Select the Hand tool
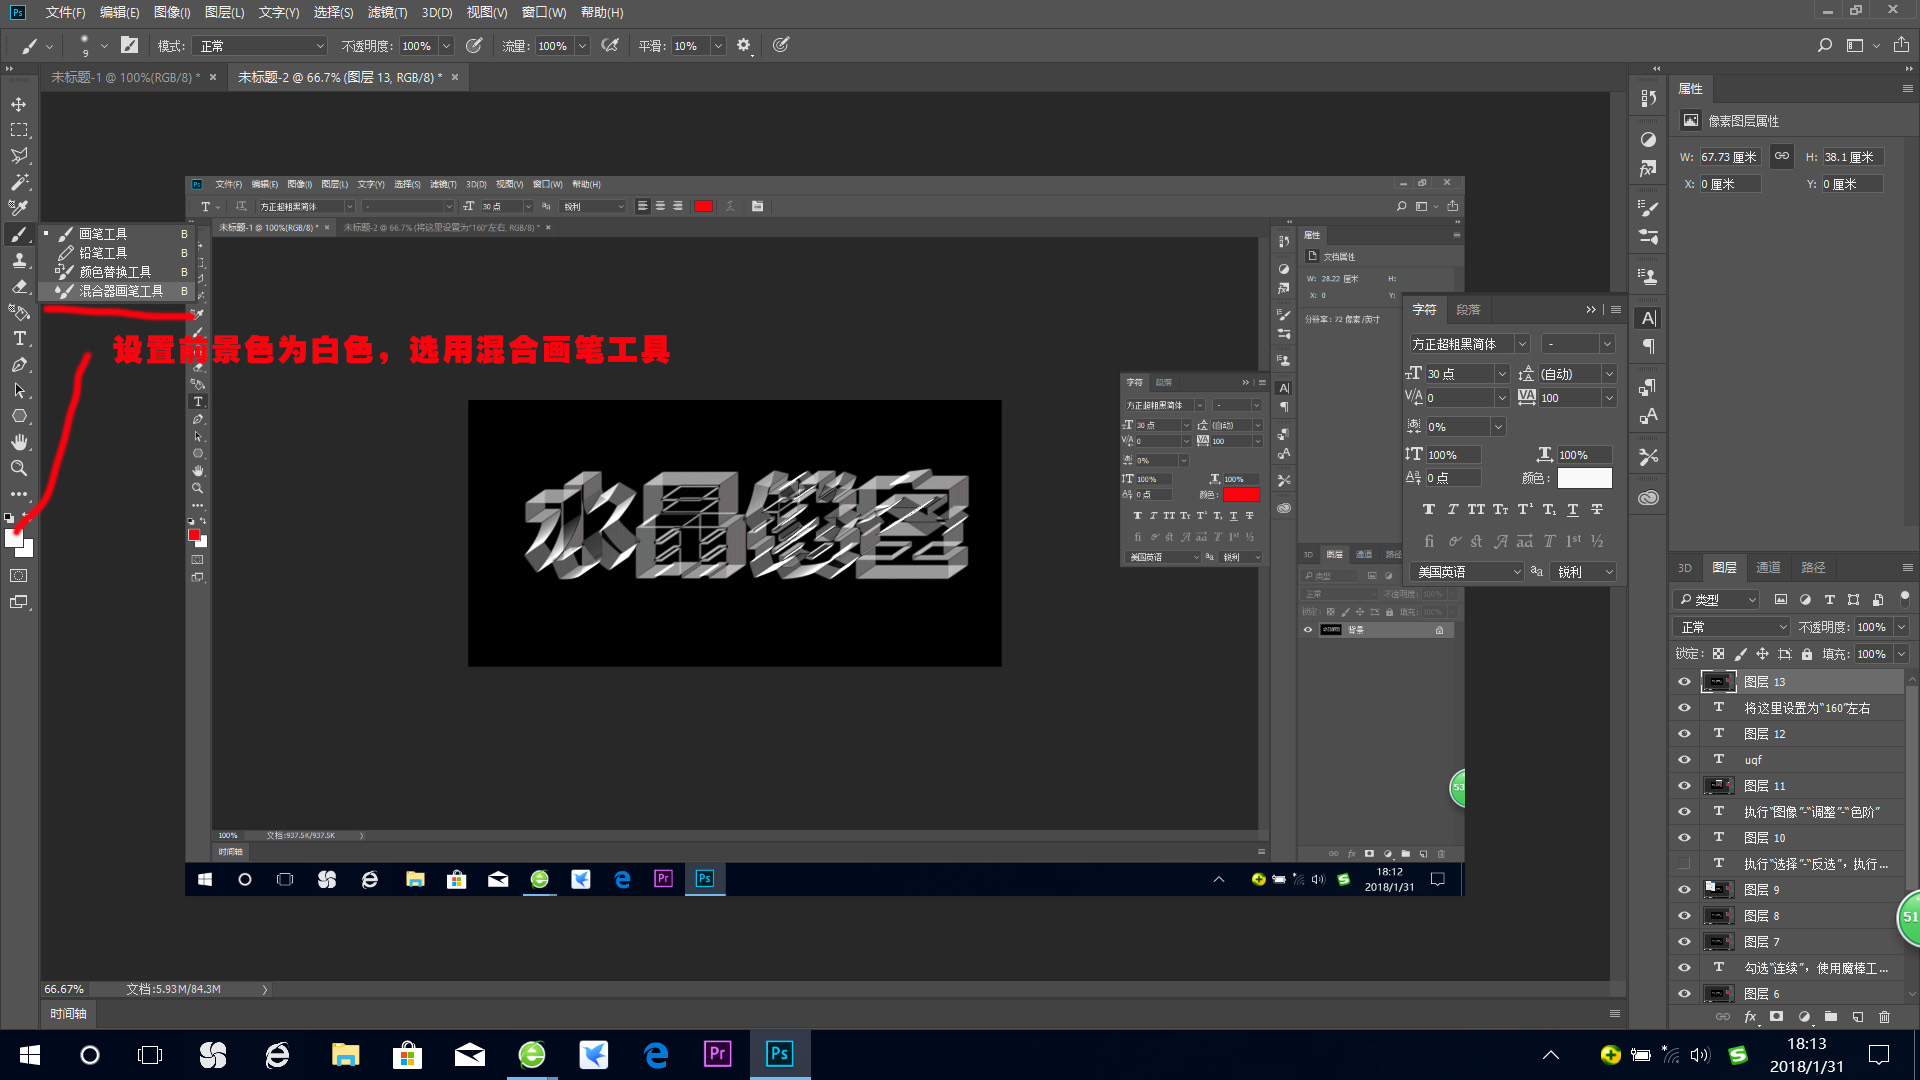 click(19, 442)
